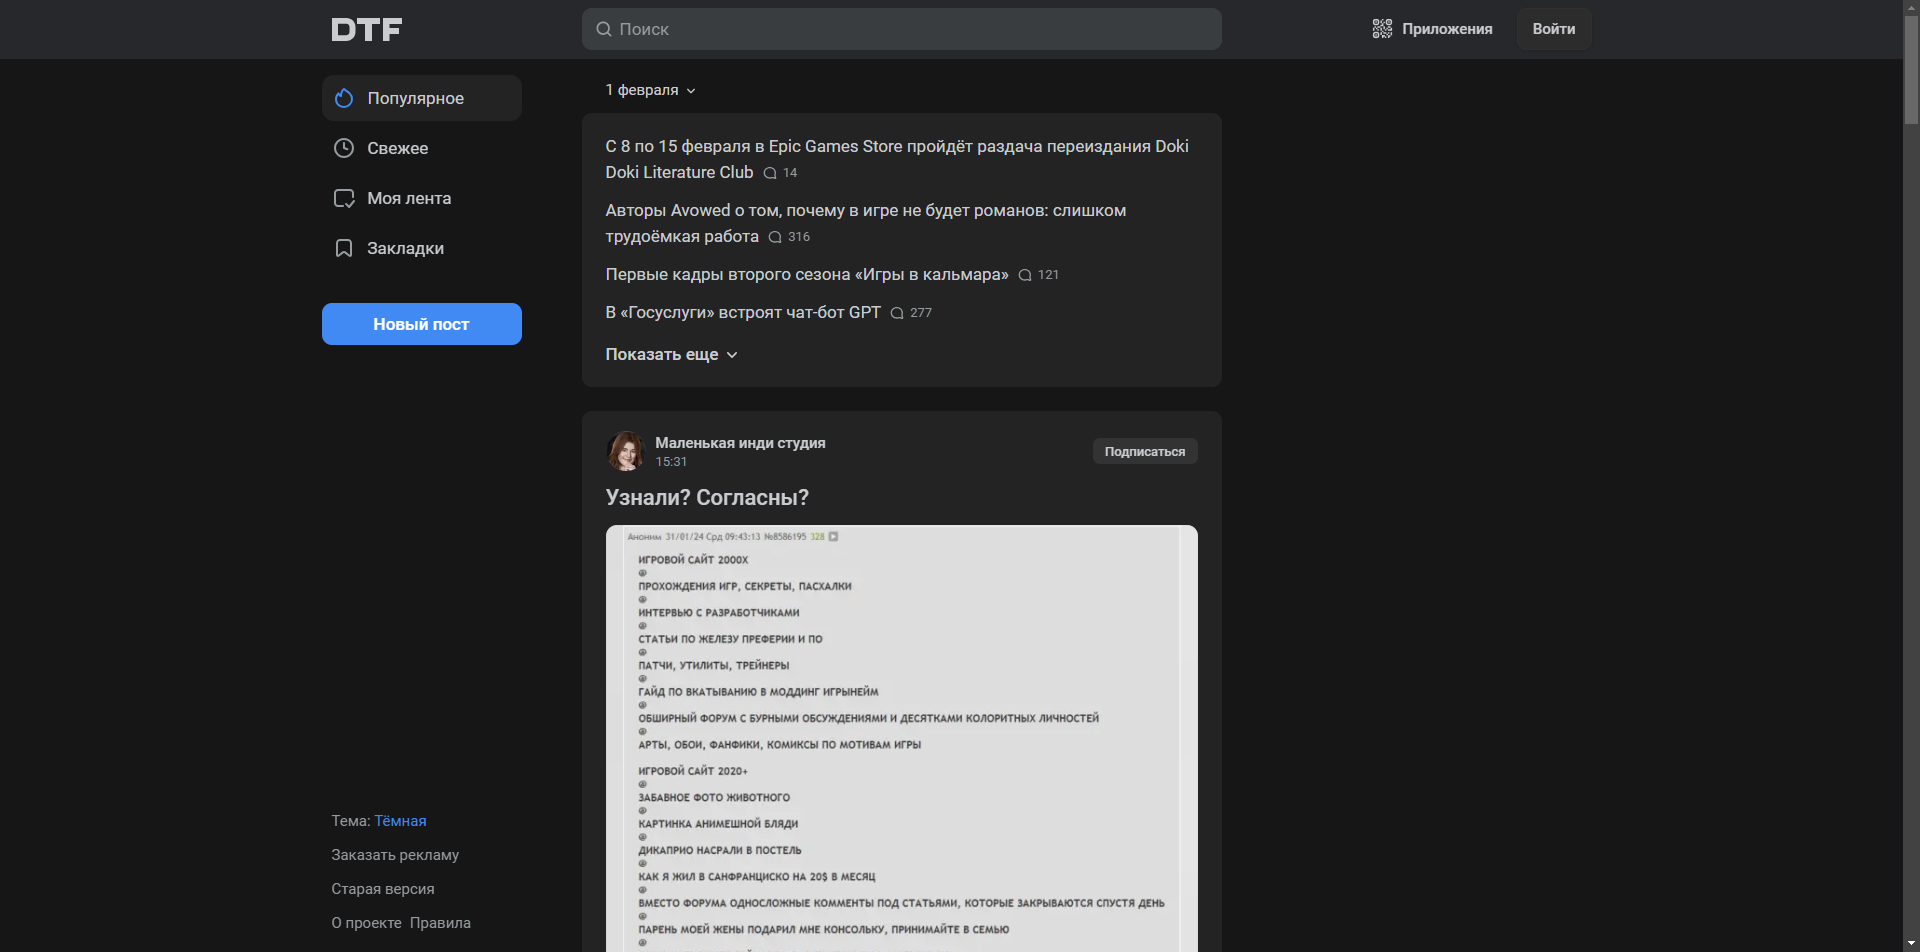
Task: Expand the Показать еще list
Action: (671, 354)
